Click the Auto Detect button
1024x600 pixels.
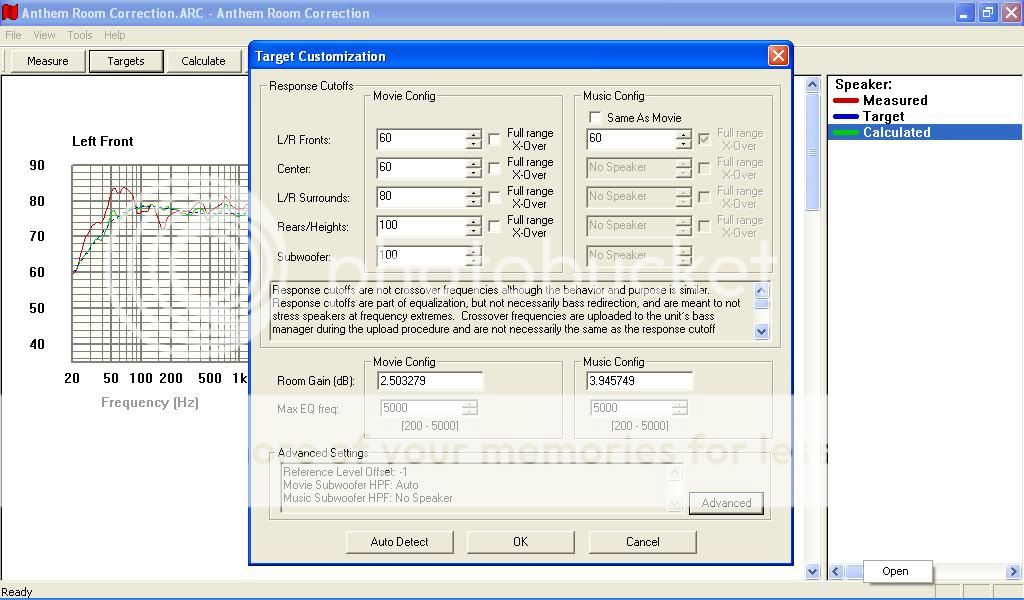click(400, 542)
